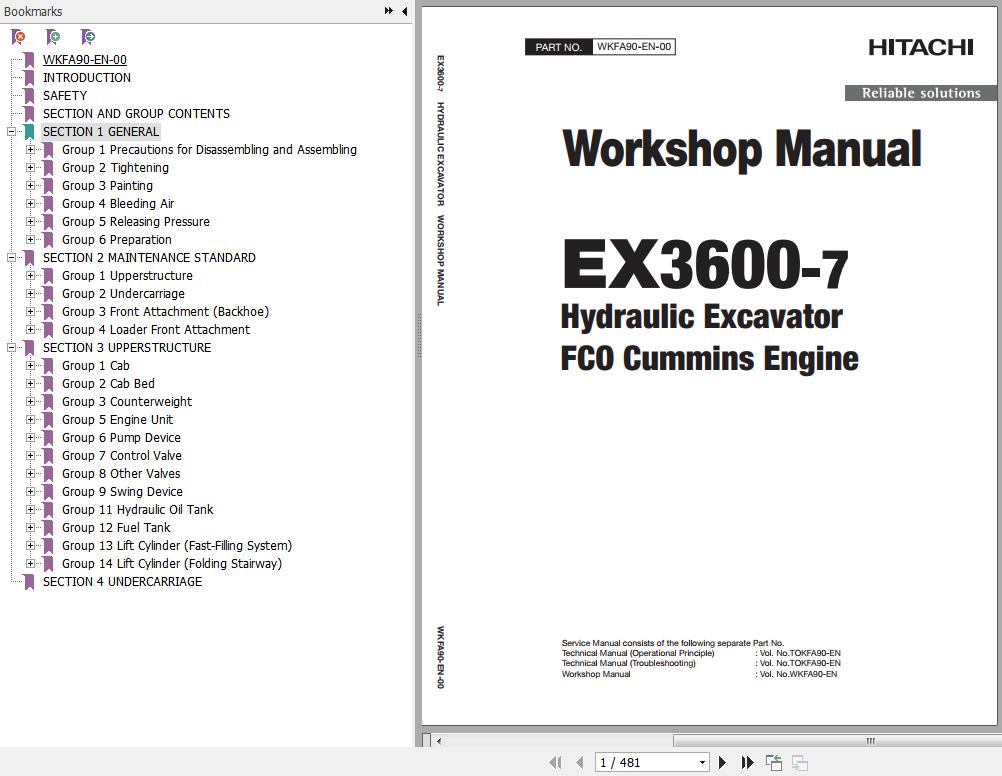Click the left arrow of the horizontal scrollbar
Image resolution: width=1002 pixels, height=776 pixels.
(x=439, y=741)
